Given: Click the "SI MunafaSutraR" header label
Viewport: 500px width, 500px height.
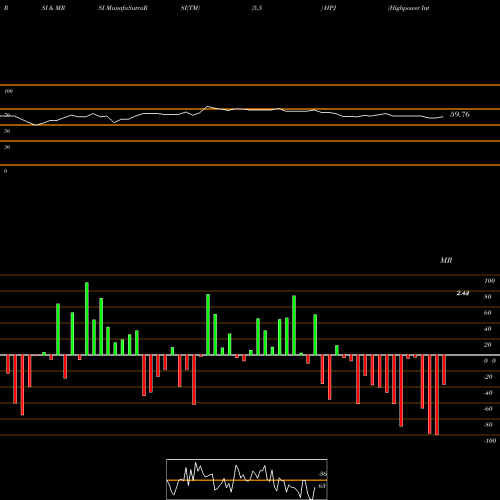Looking at the screenshot, I should click(123, 8).
